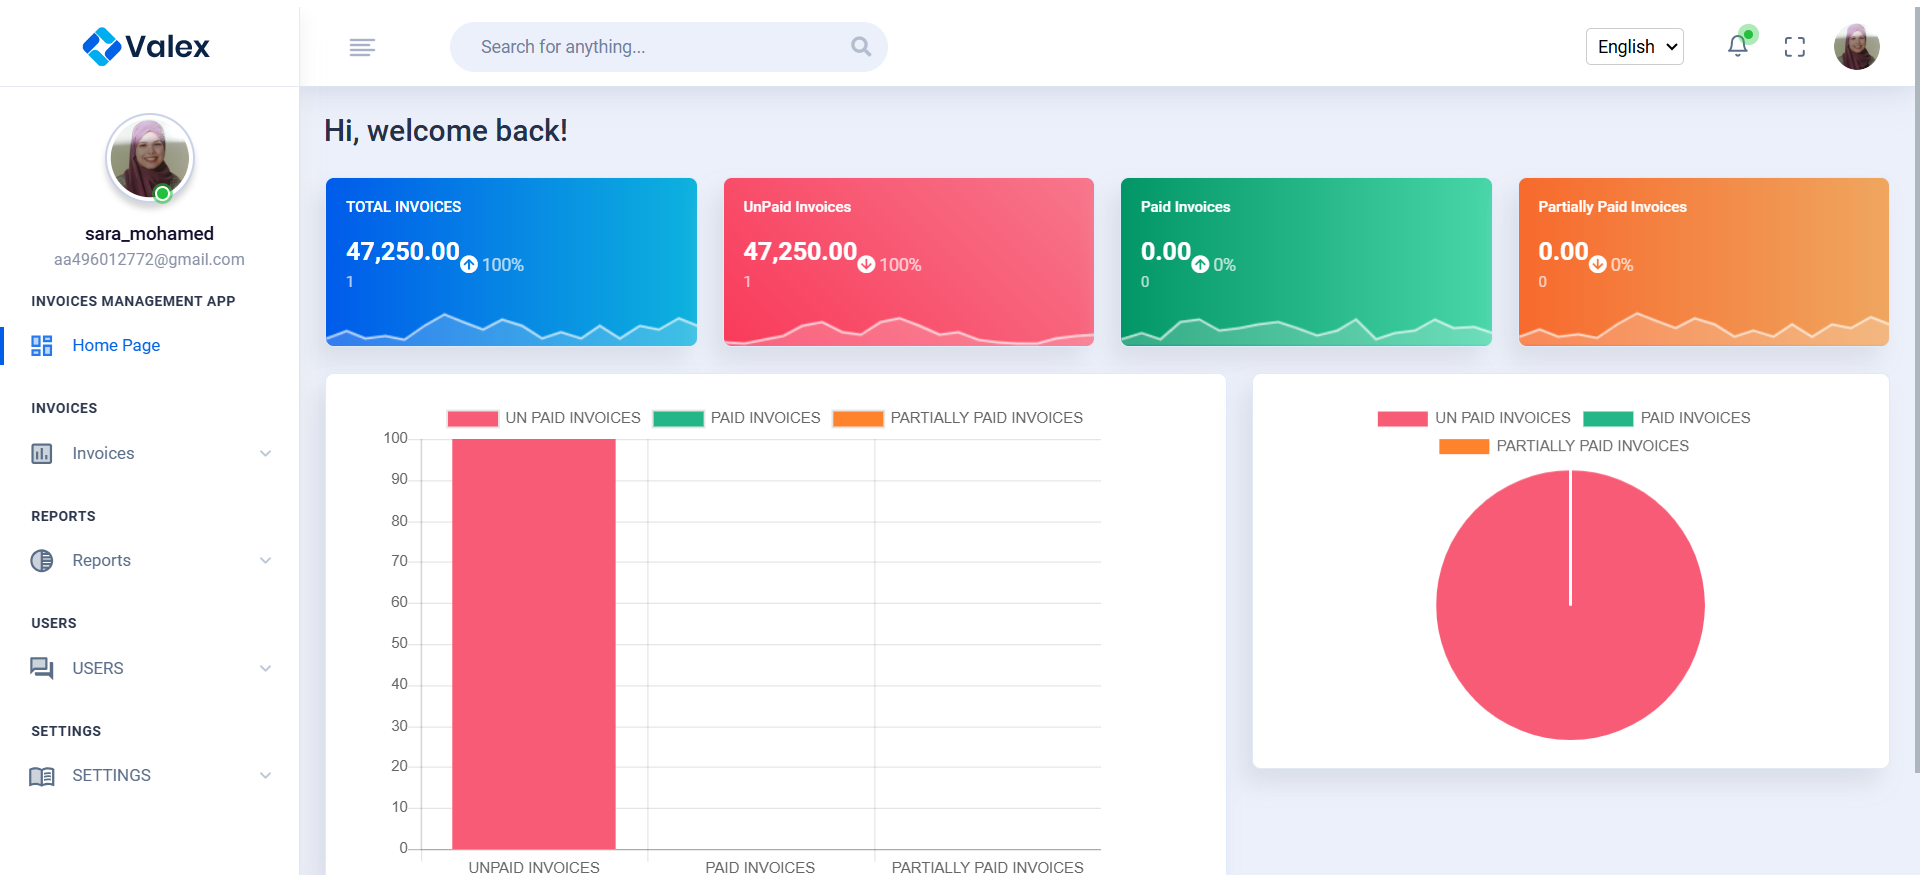This screenshot has height=875, width=1920.
Task: Click the unpaid invoices red bar
Action: coord(534,644)
